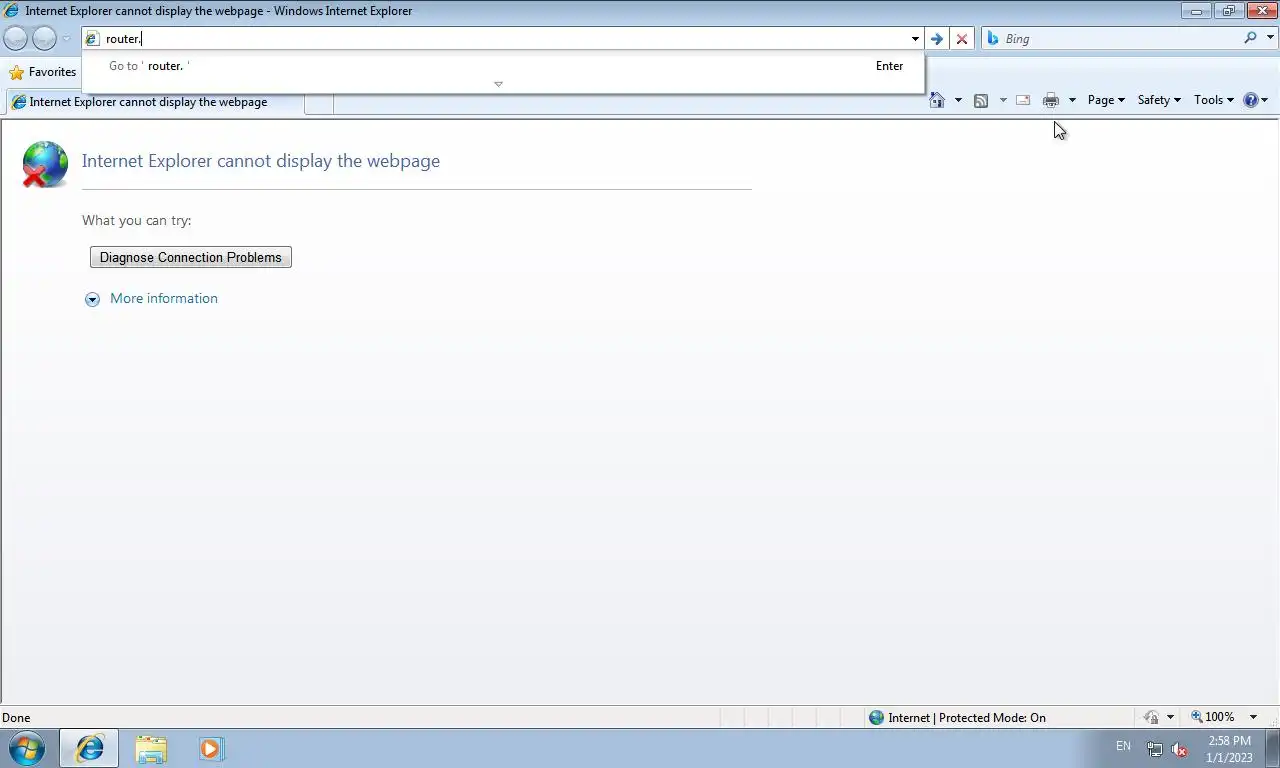Screen dimensions: 1280x768
Task: Select the 'cannot display the webpage' tab
Action: click(x=155, y=102)
